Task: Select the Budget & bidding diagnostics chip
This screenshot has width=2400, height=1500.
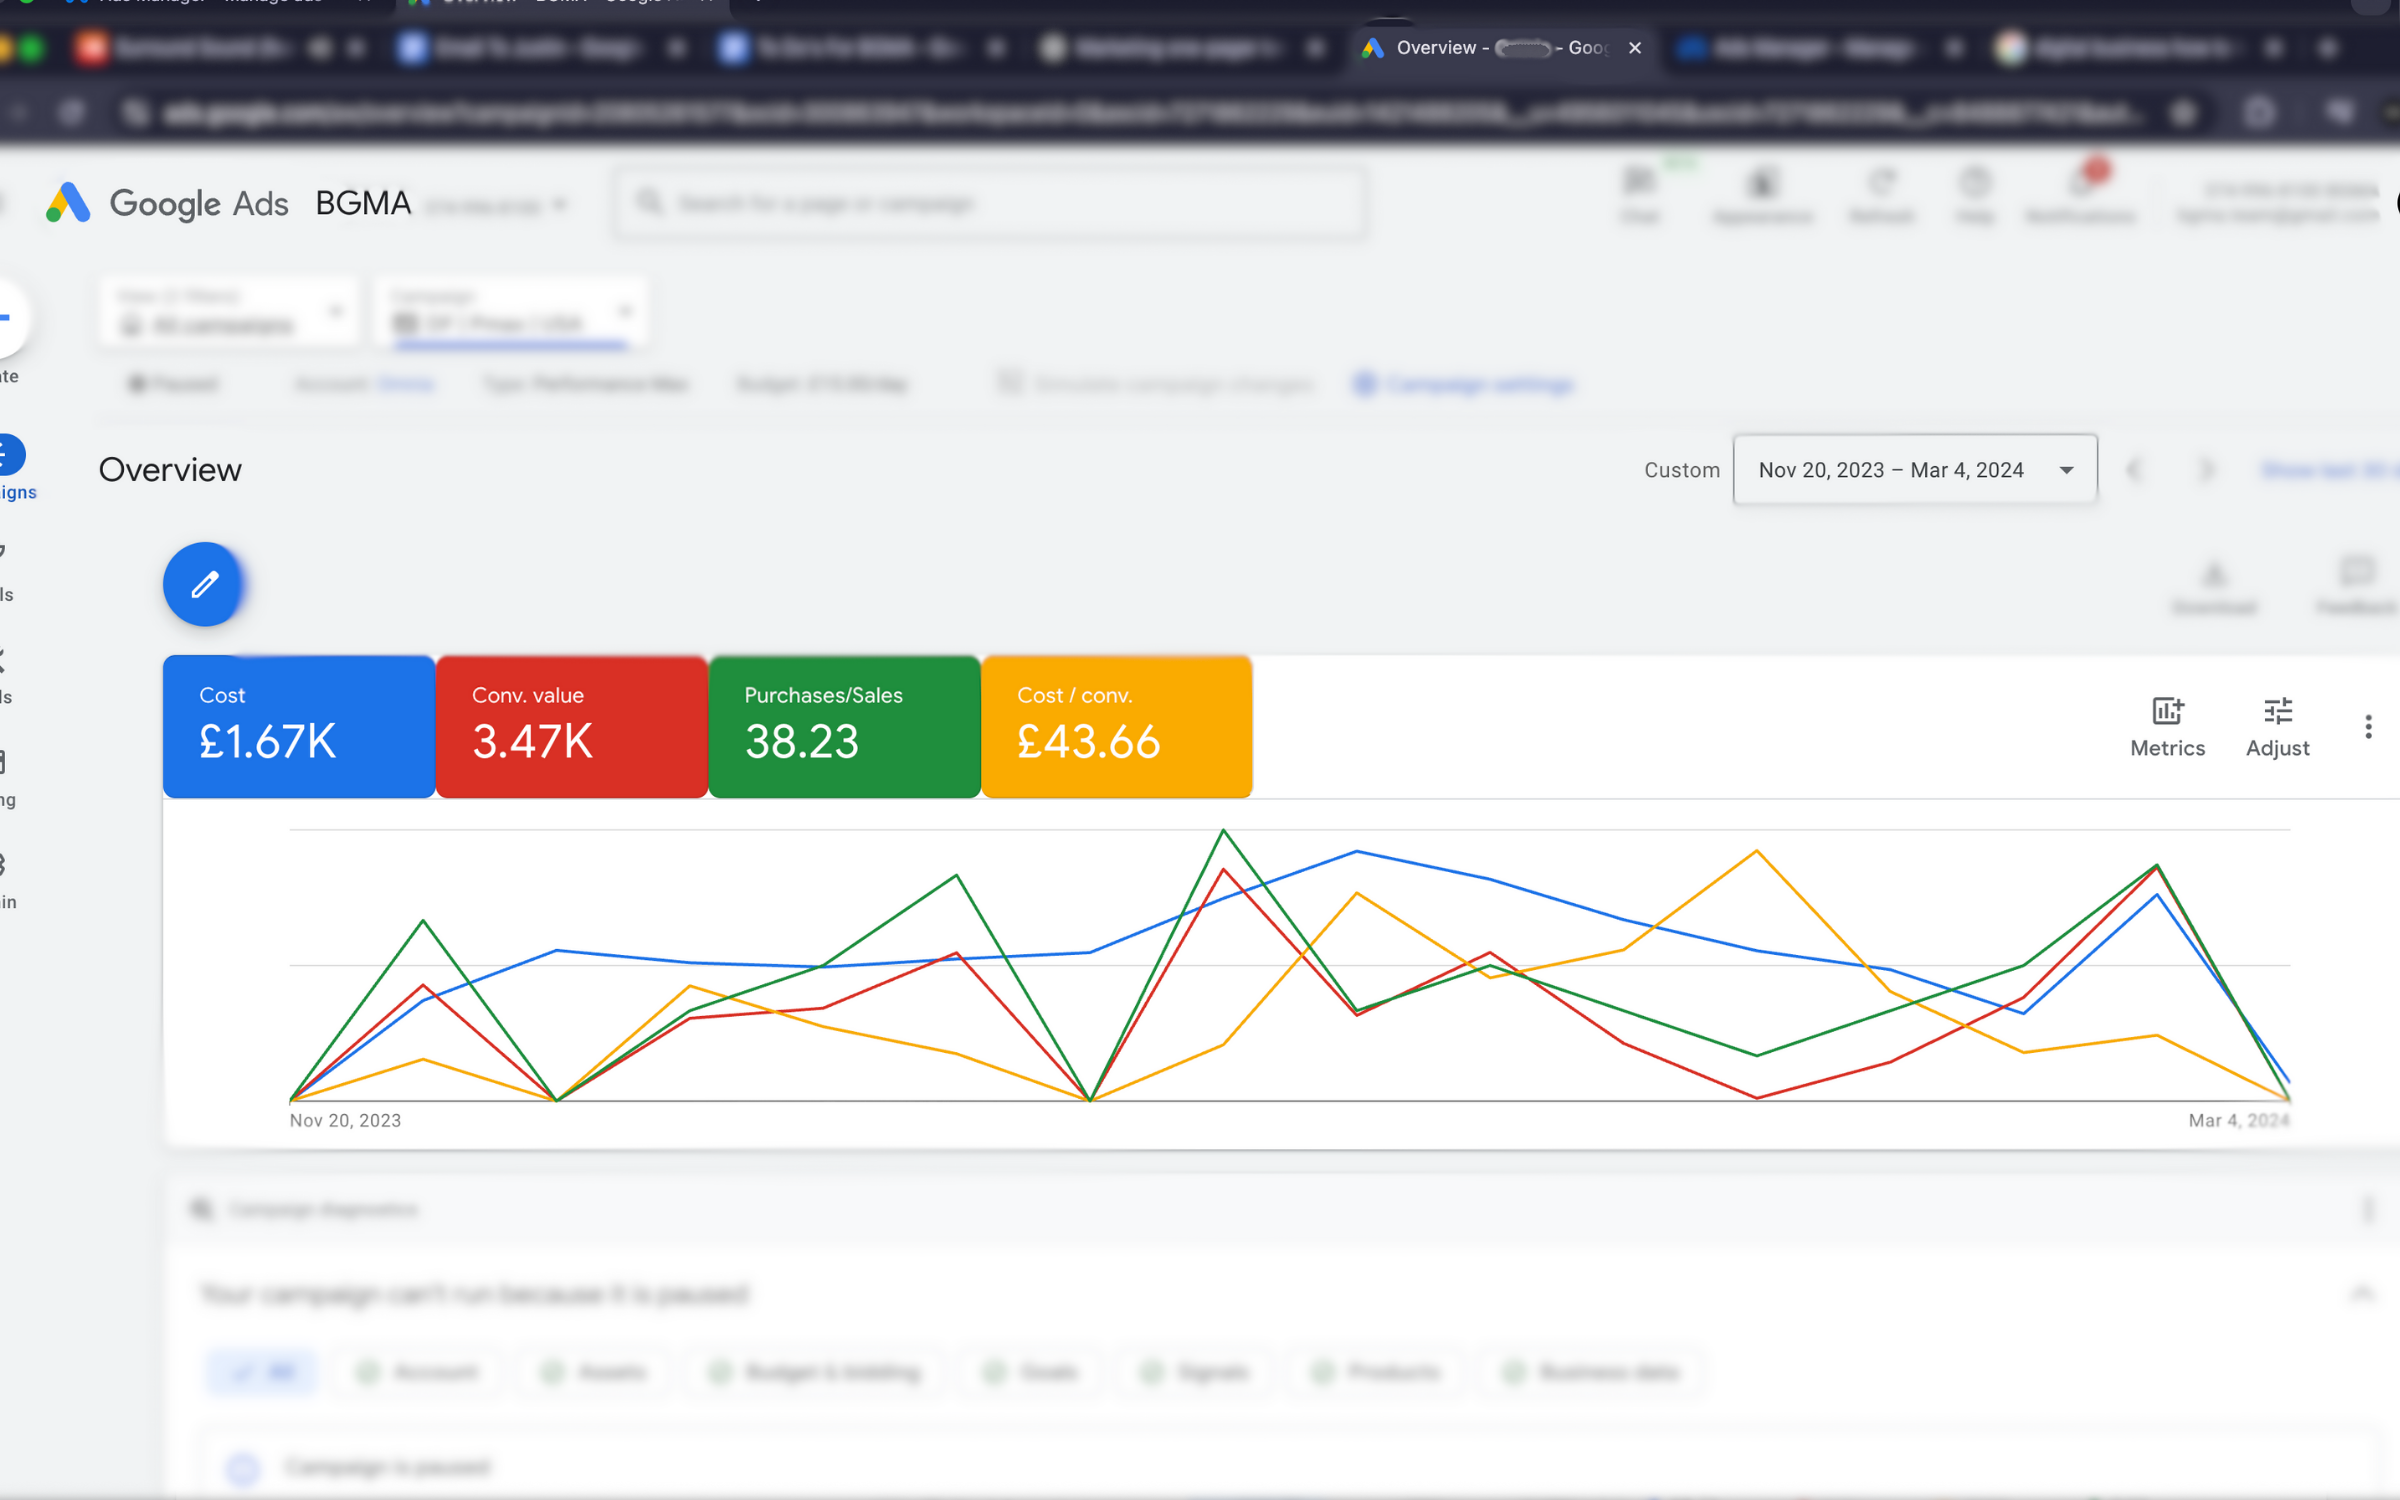Action: 815,1372
